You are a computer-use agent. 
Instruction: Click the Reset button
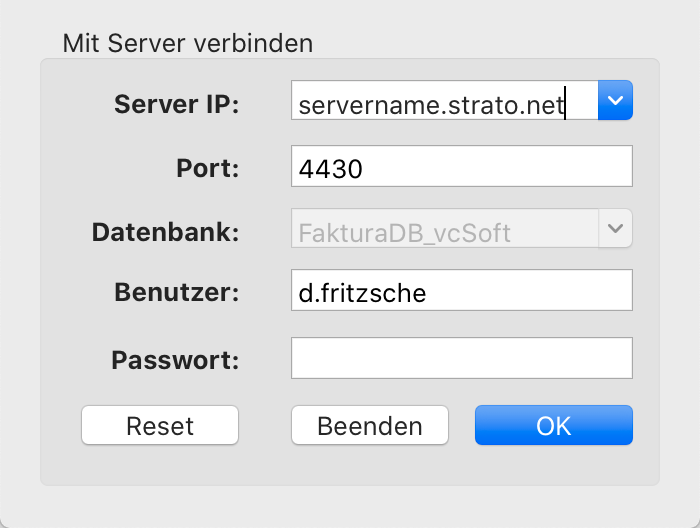(x=160, y=425)
